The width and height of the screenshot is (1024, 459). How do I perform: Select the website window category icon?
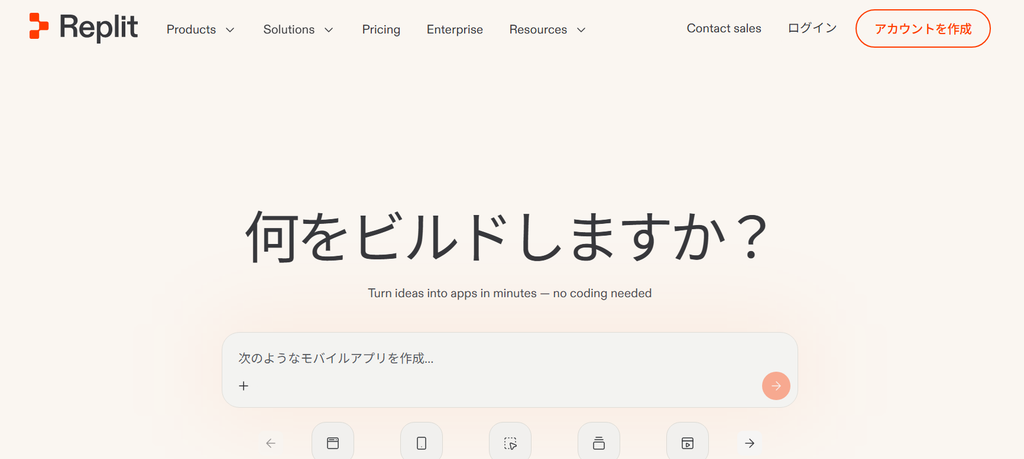[x=333, y=443]
